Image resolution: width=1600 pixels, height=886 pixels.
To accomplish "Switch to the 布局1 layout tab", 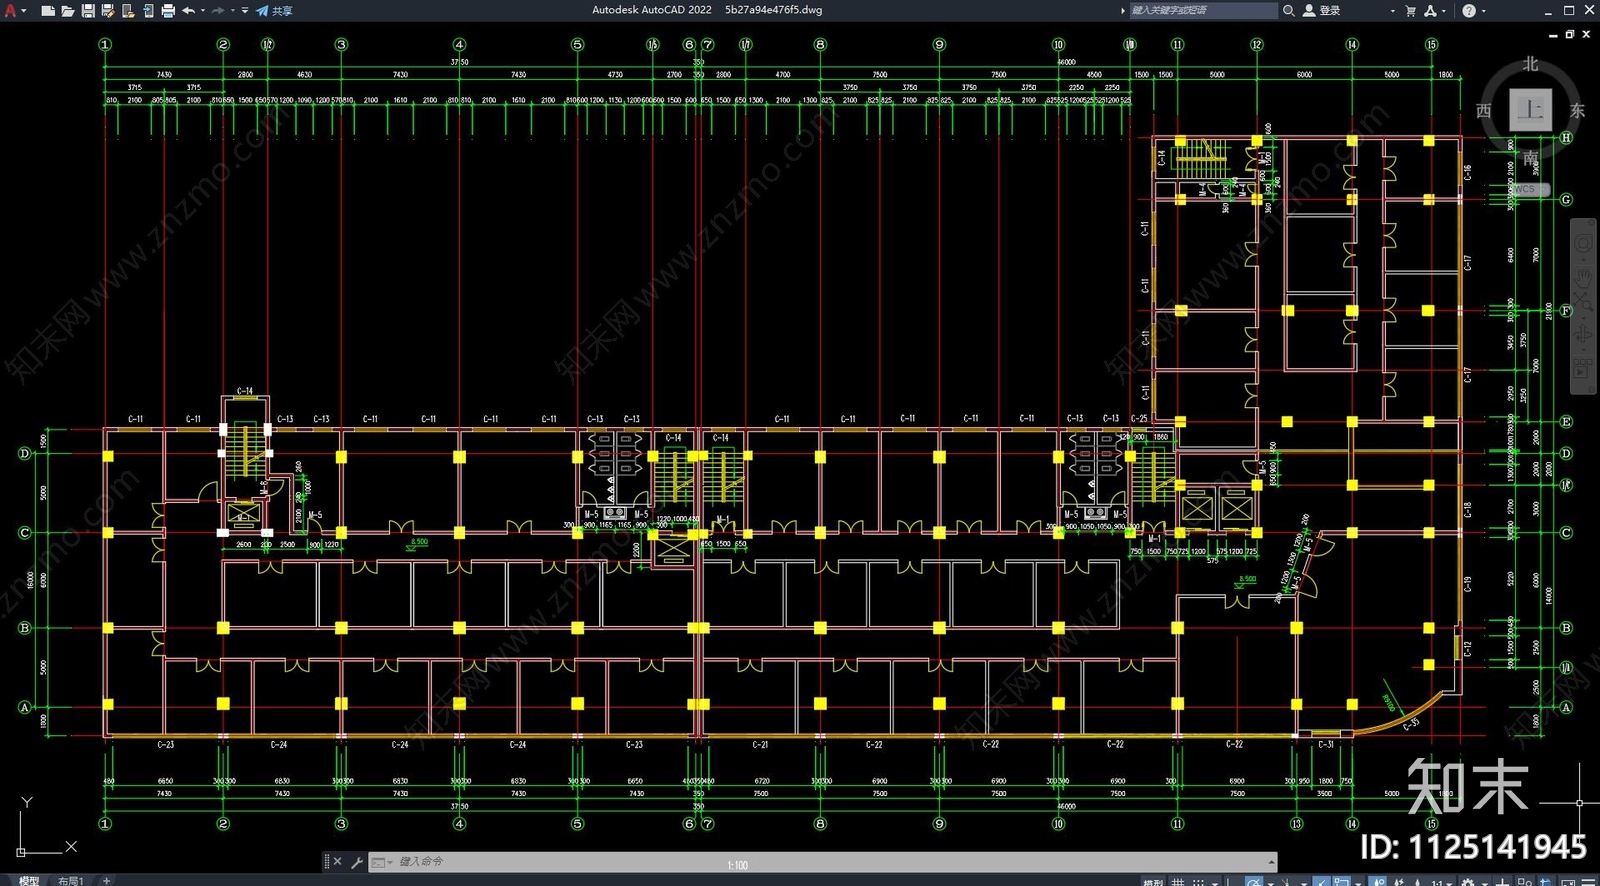I will click(x=71, y=880).
